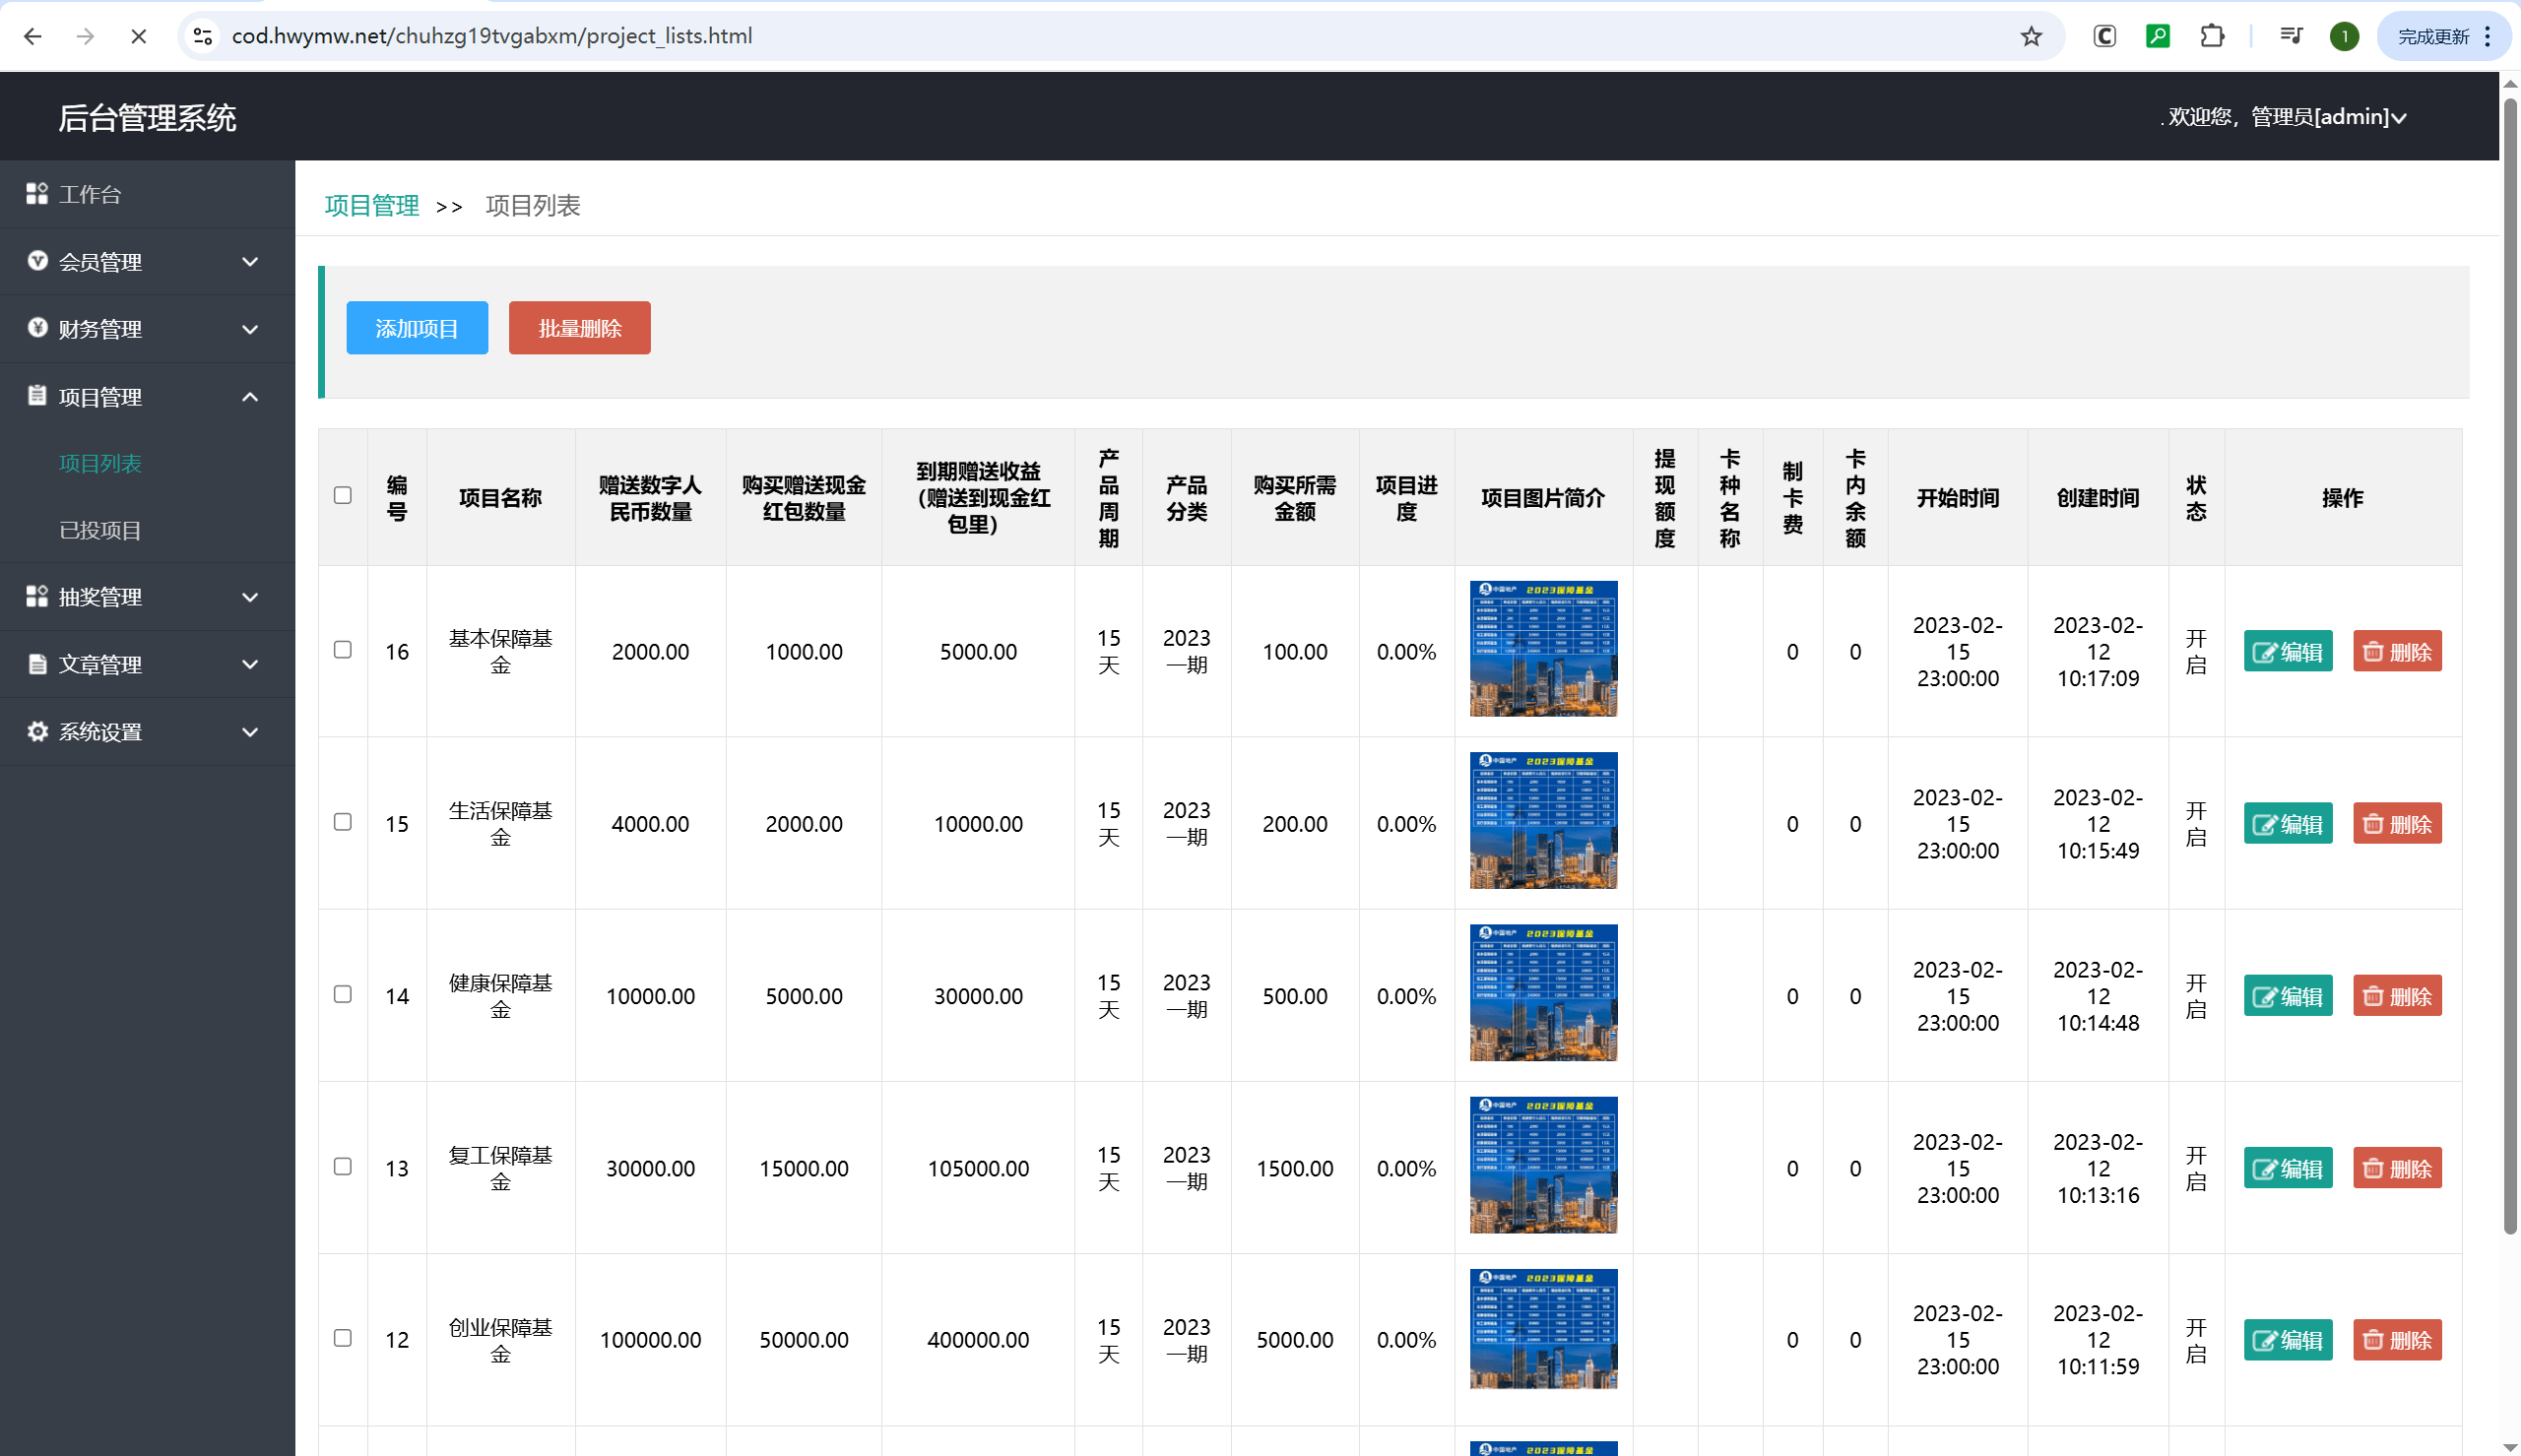Click the bookmark star icon in address bar

[2030, 37]
